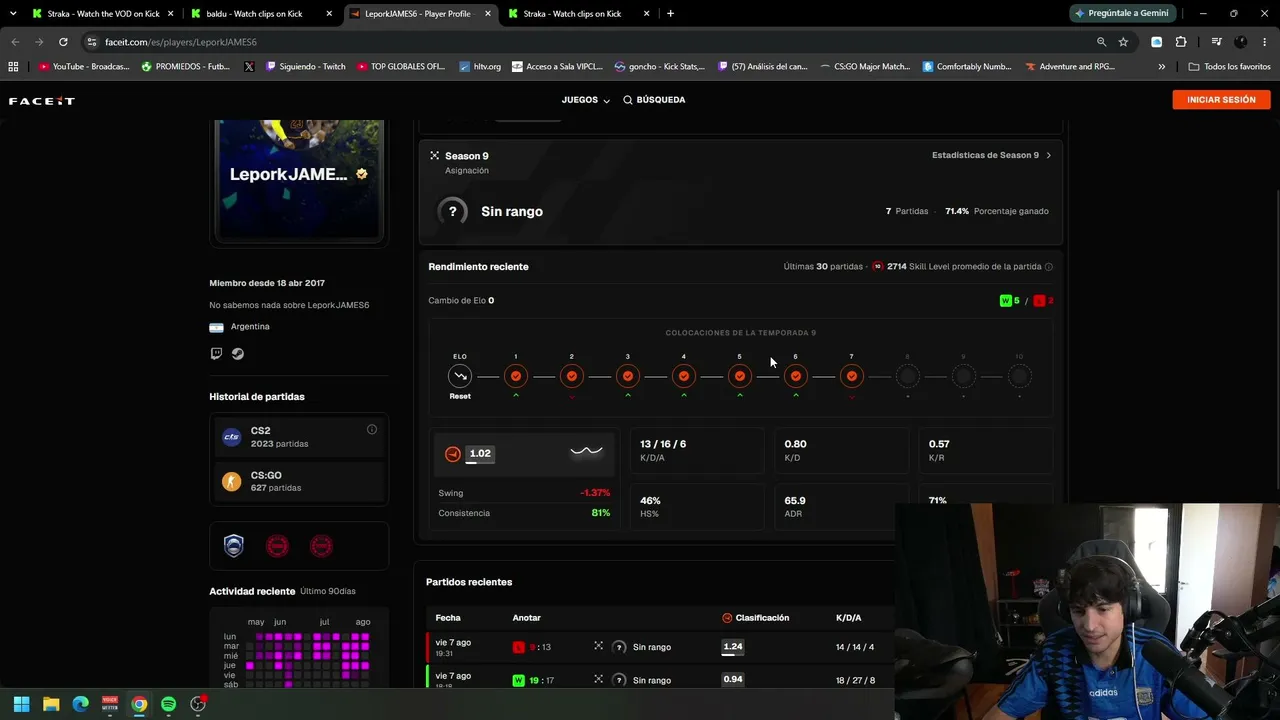Image resolution: width=1280 pixels, height=720 pixels.
Task: Open the Steam profile icon
Action: point(238,353)
